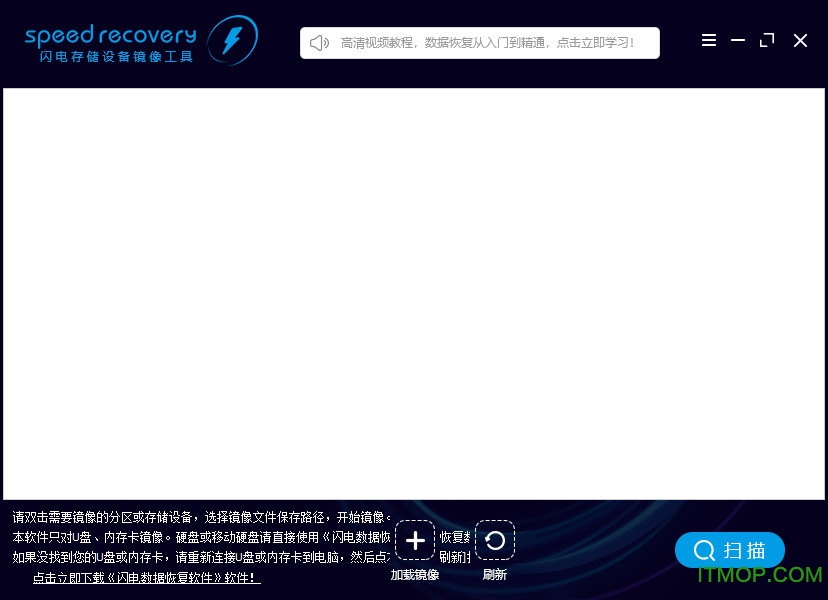Viewport: 828px width, 600px height.
Task: Click the 闪电数据恢复软件 download link
Action: (x=146, y=578)
